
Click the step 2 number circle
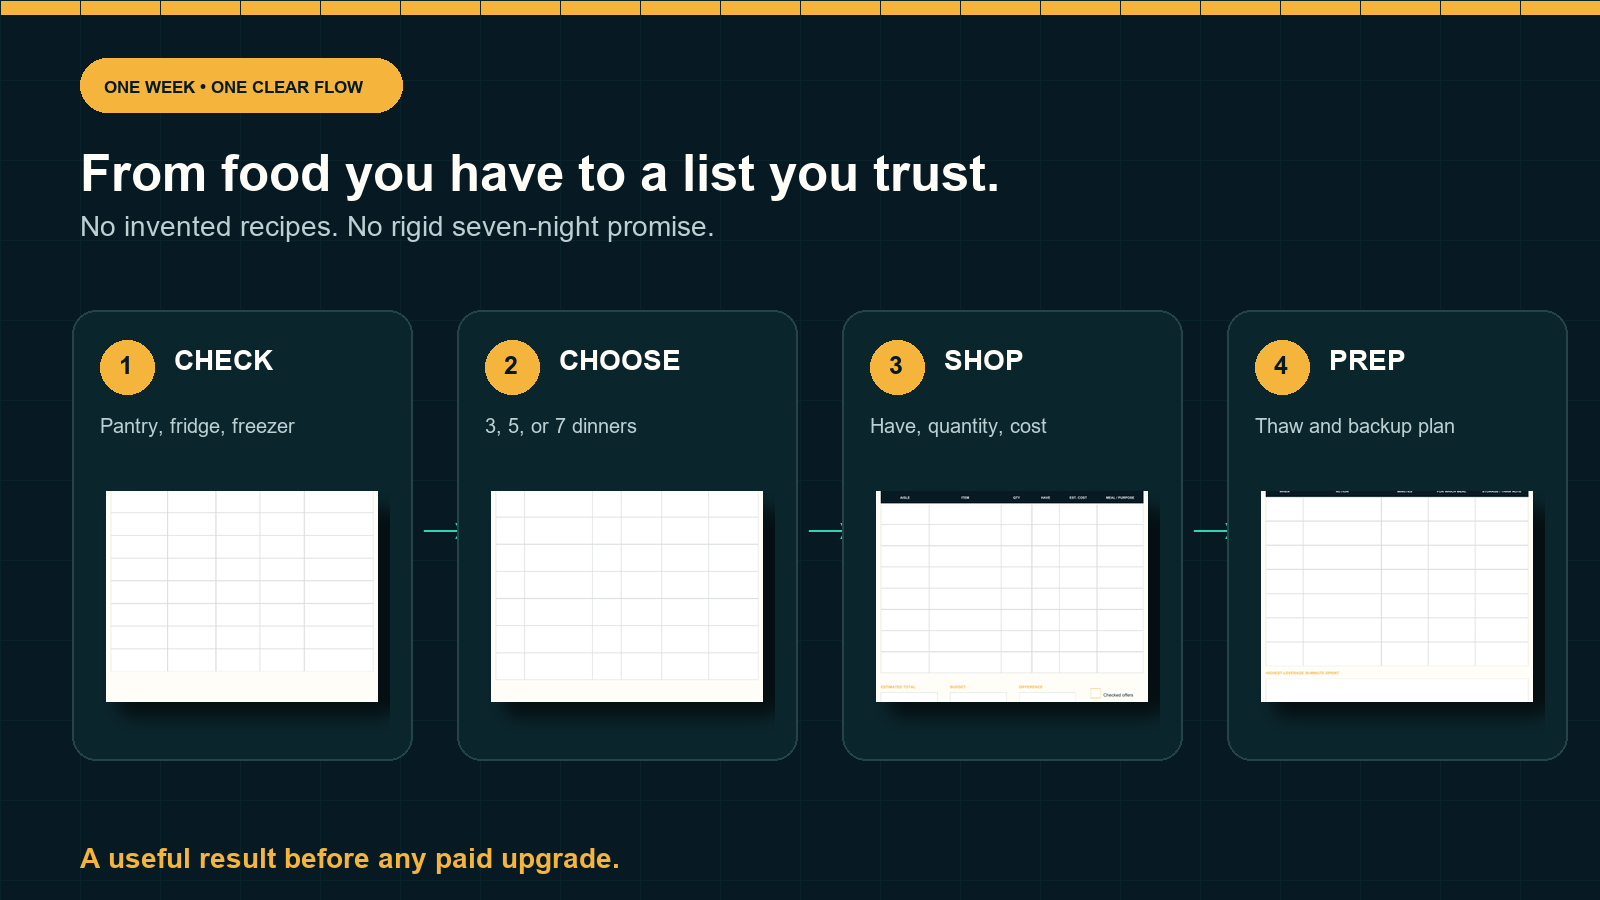(x=512, y=367)
